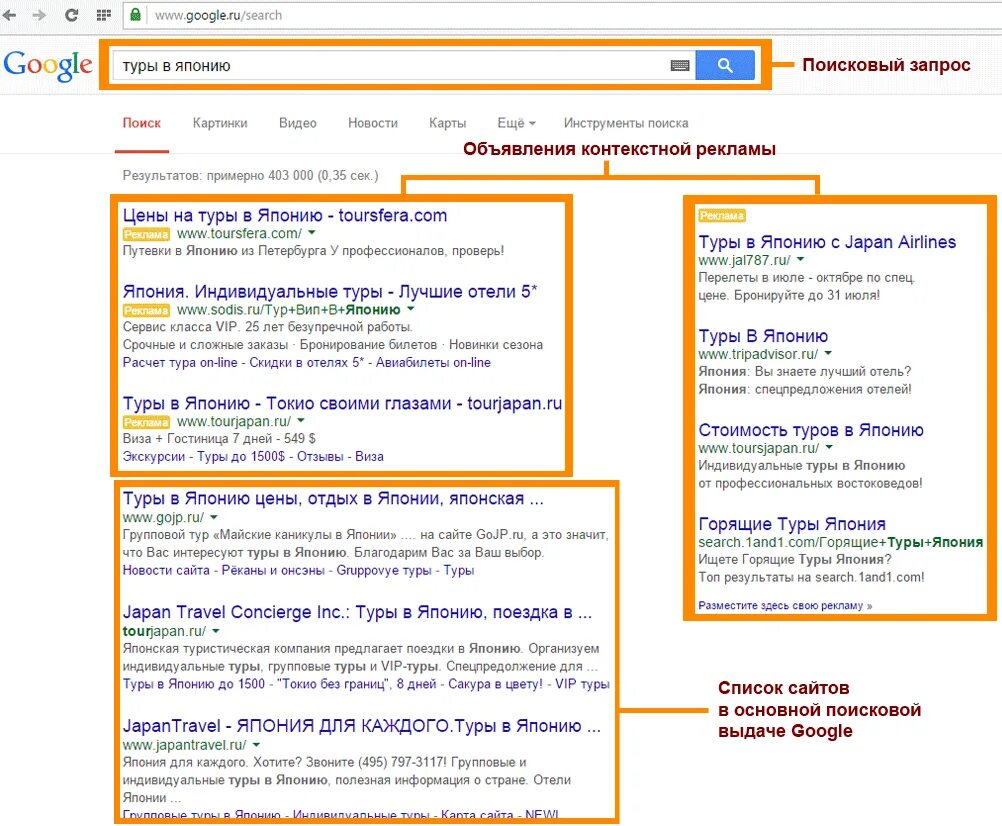Click sitelink 'Скидки в отелях 5*'
Image resolution: width=1002 pixels, height=826 pixels.
(x=306, y=362)
